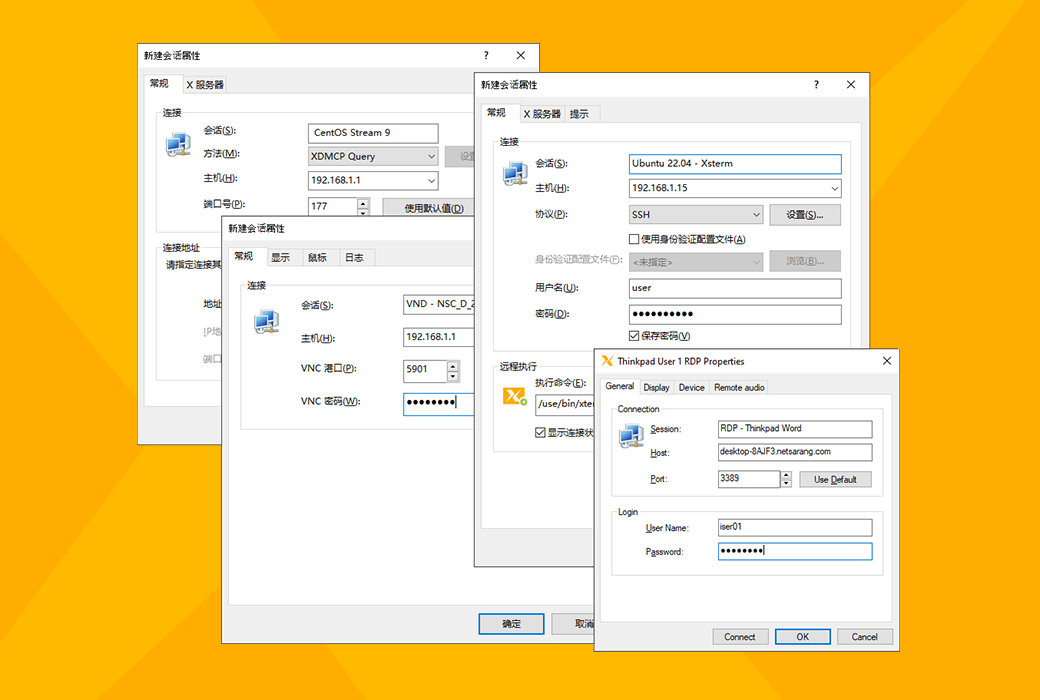The height and width of the screenshot is (700, 1040).
Task: Click the VNC 港口 5901 spinner arrows
Action: (453, 371)
